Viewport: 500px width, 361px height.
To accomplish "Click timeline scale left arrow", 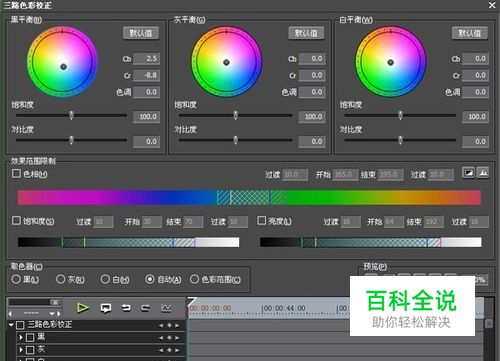I will coord(10,314).
